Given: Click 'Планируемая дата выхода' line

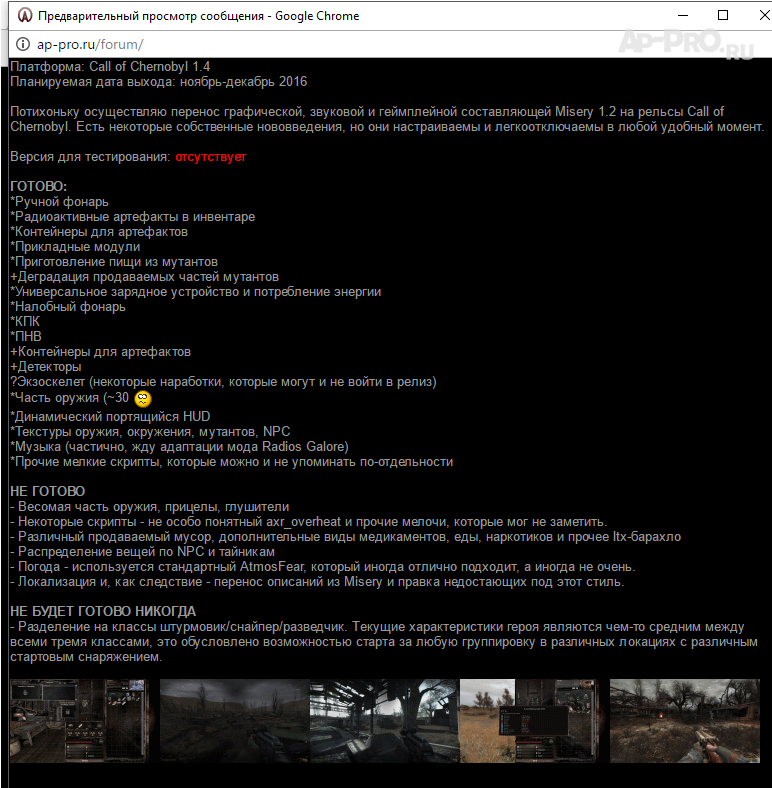Looking at the screenshot, I should pyautogui.click(x=158, y=82).
